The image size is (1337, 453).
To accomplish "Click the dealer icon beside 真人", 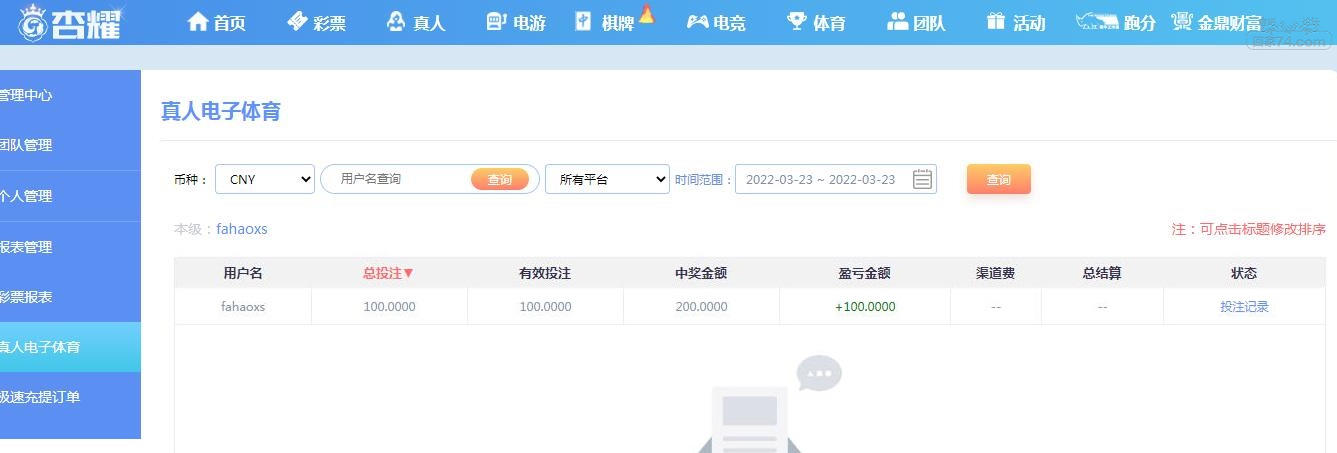I will tap(396, 22).
